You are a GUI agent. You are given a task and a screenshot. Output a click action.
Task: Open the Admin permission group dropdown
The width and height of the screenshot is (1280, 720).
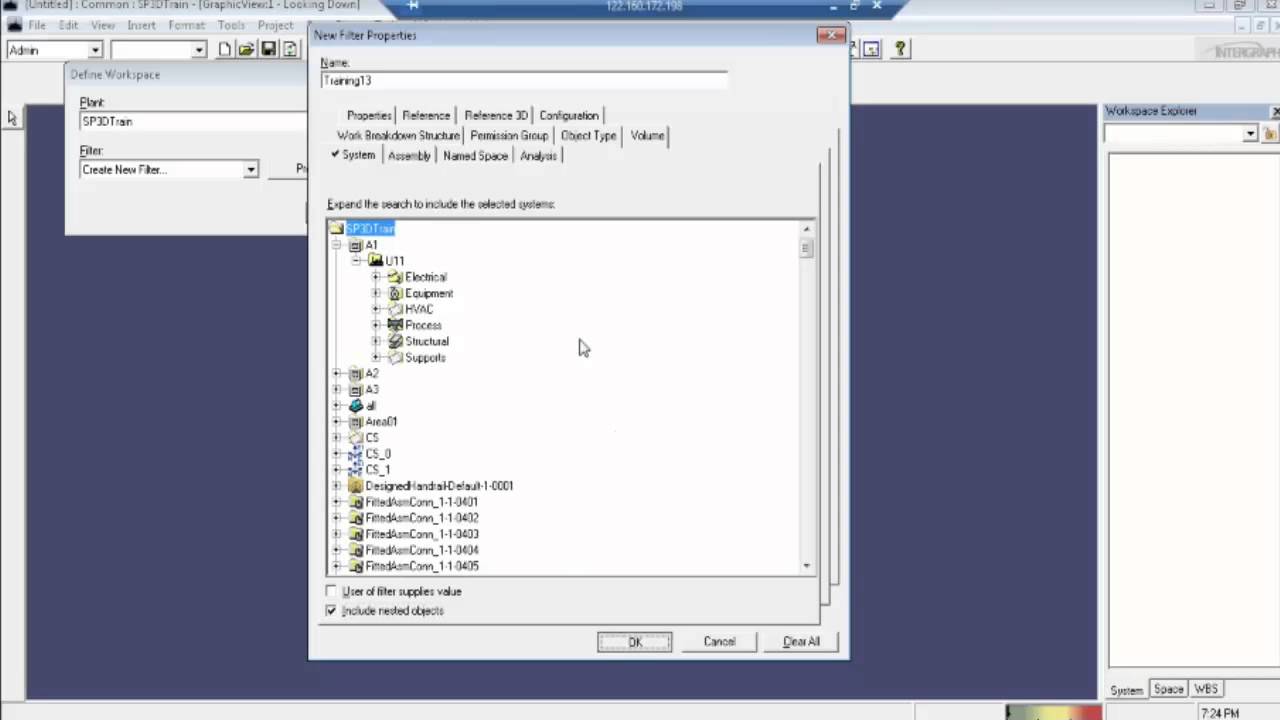pyautogui.click(x=95, y=50)
